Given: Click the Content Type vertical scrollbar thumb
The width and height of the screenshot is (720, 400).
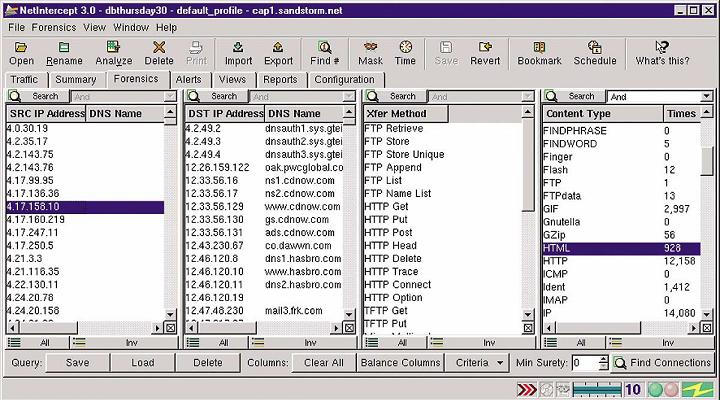Looking at the screenshot, I should [707, 161].
